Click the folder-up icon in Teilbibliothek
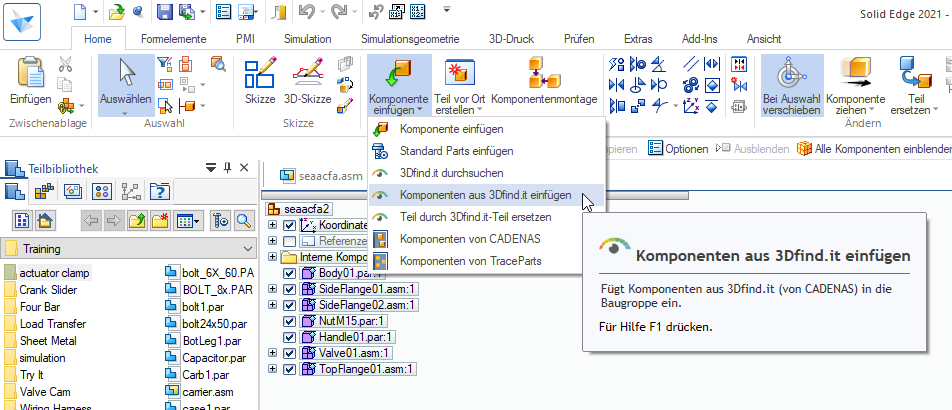The width and height of the screenshot is (952, 410). [x=135, y=221]
